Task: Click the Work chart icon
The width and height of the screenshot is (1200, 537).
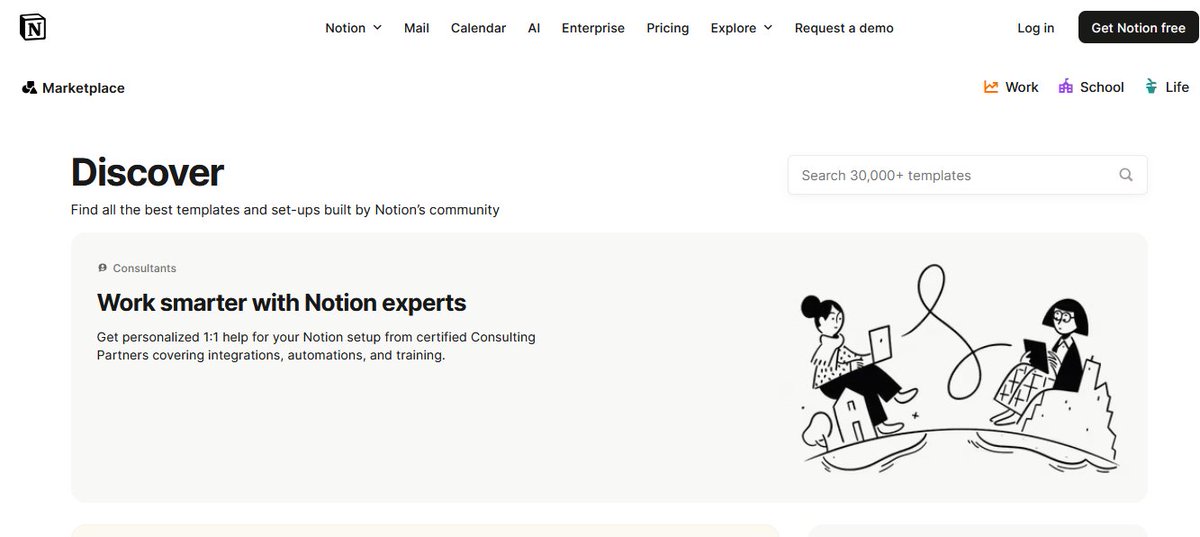Action: [x=991, y=87]
